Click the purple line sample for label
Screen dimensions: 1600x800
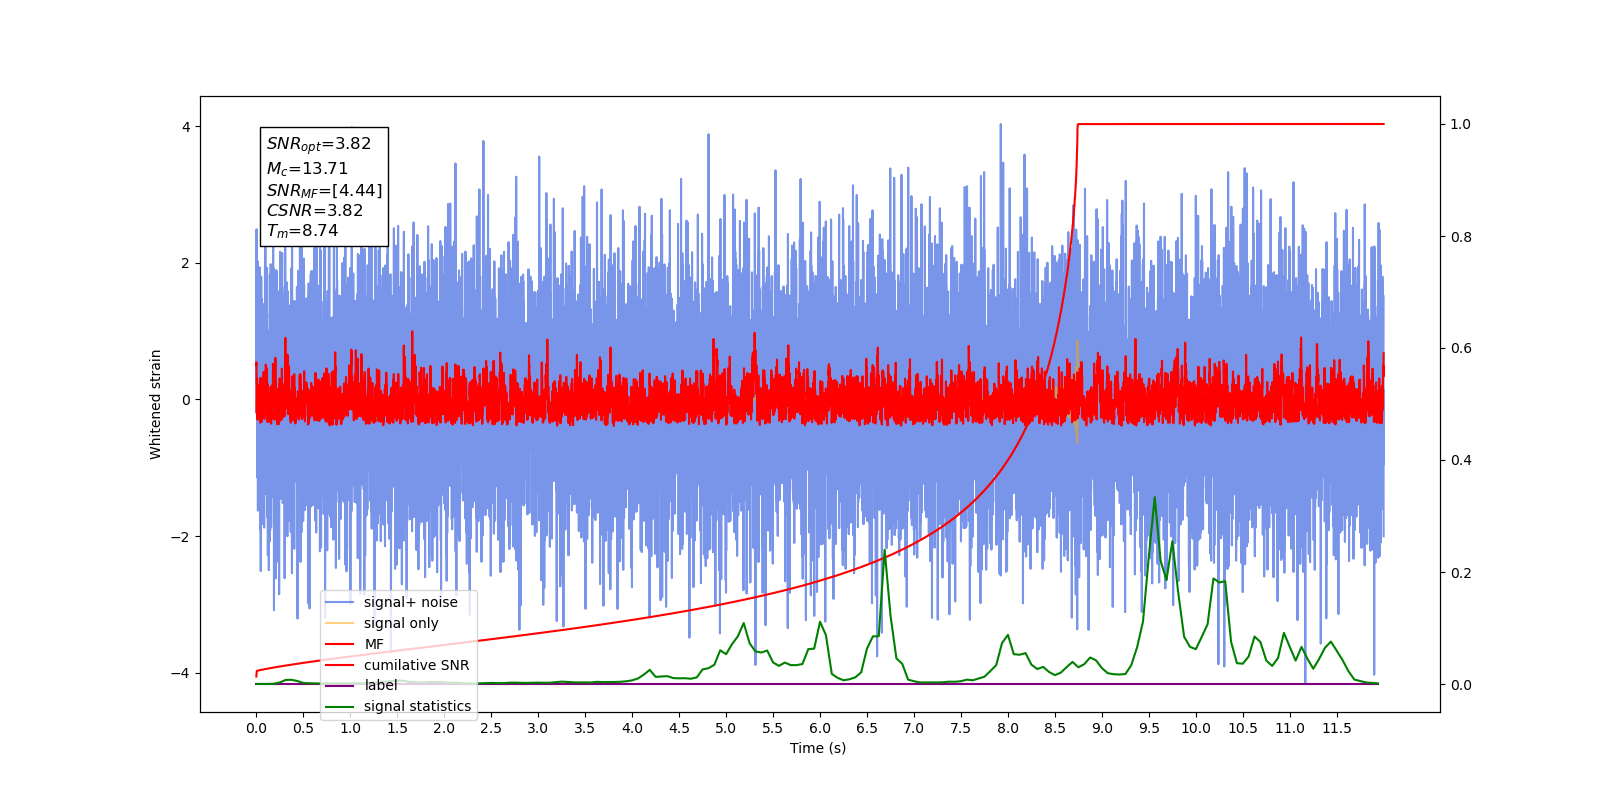(x=340, y=685)
